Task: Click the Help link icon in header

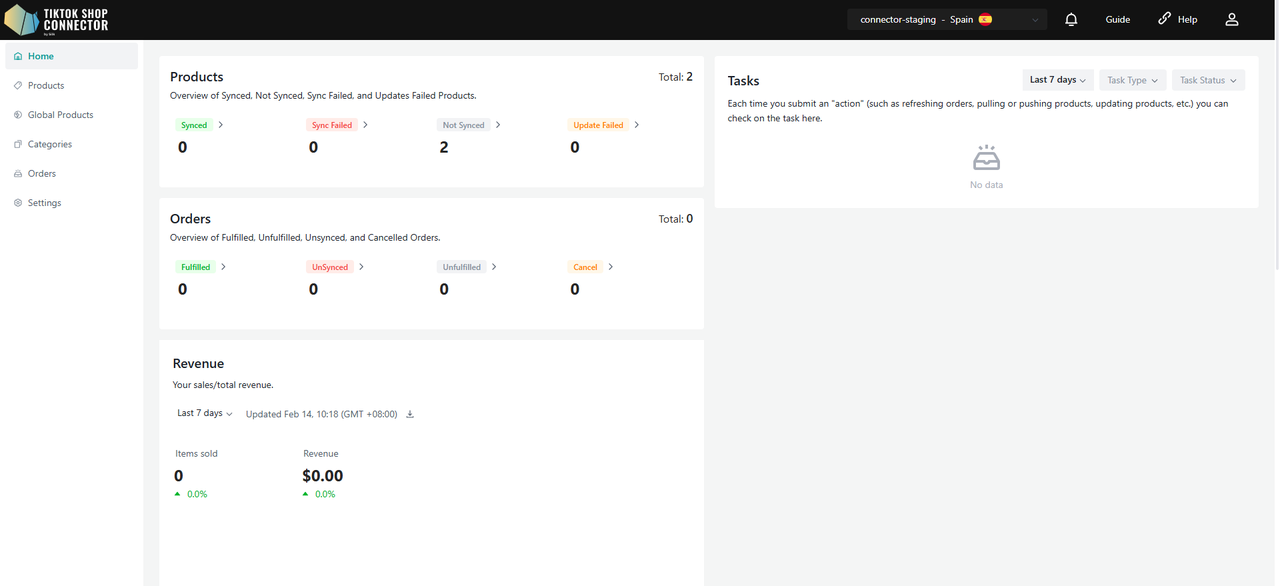Action: click(1164, 19)
